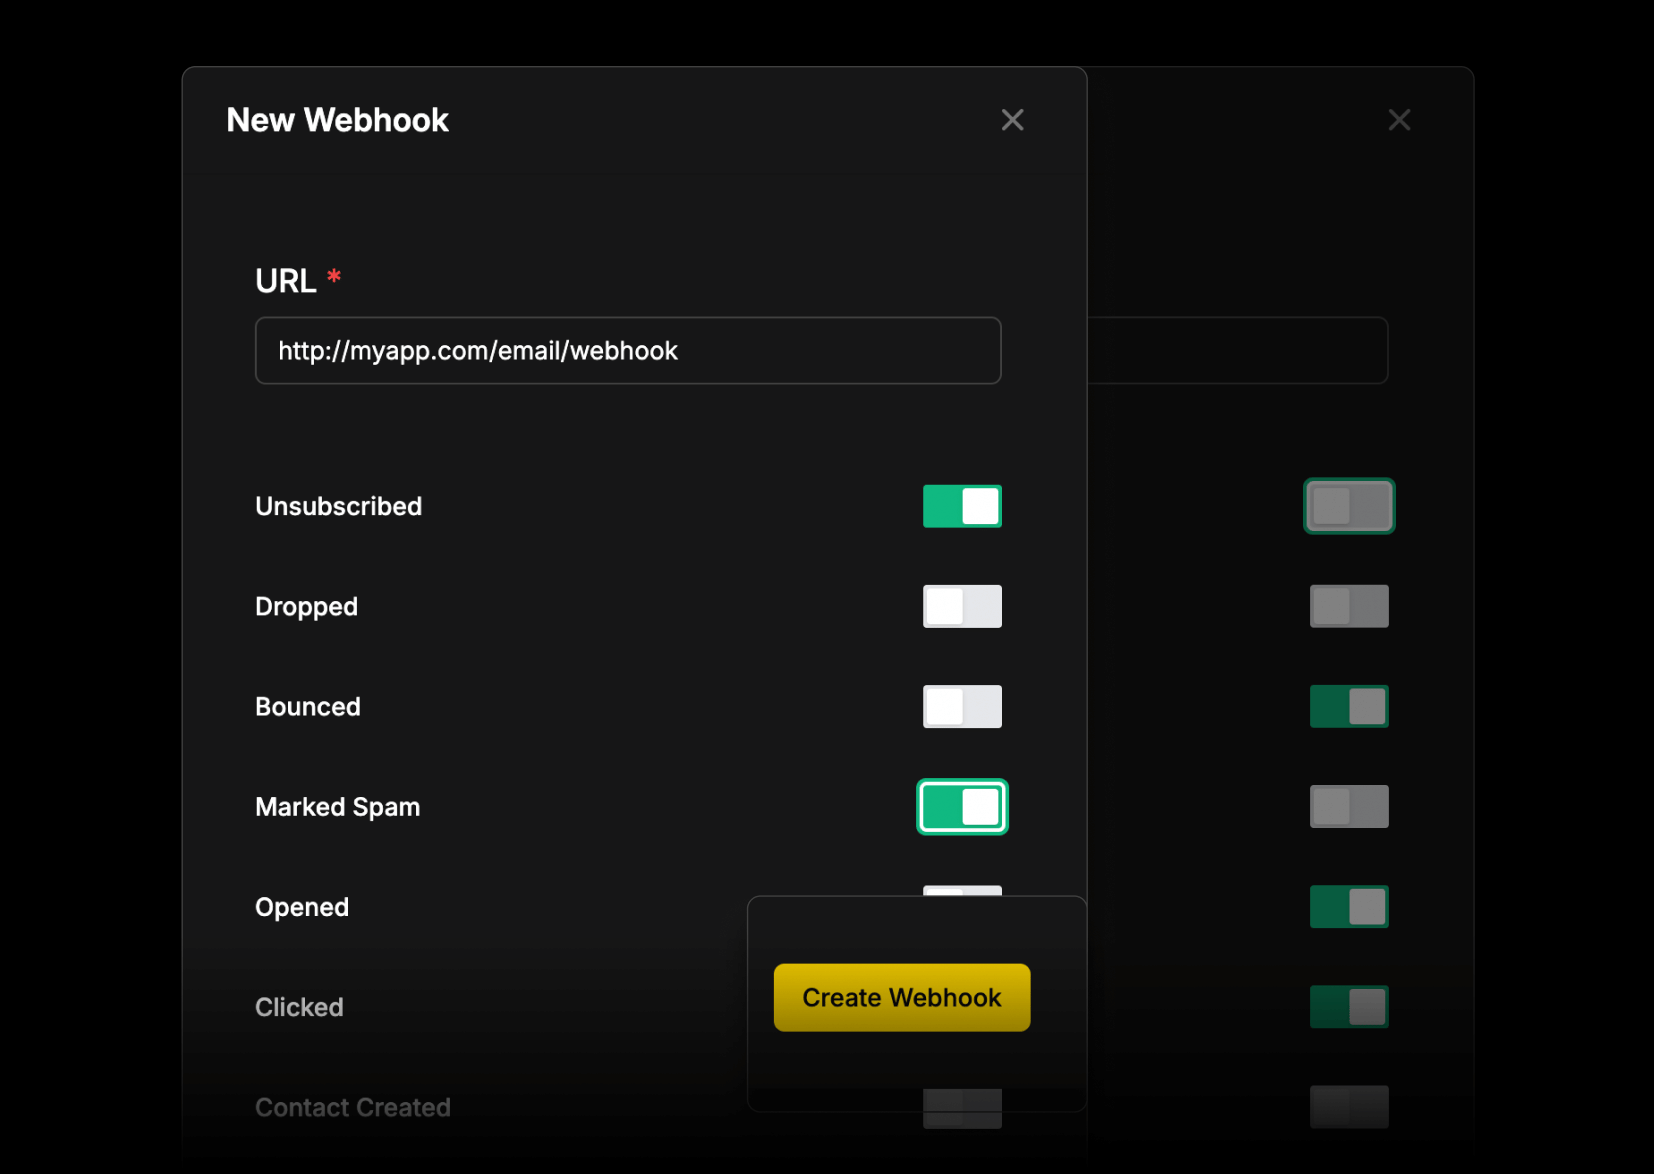The width and height of the screenshot is (1654, 1174).
Task: Enable the Dropped event toggle
Action: pyautogui.click(x=962, y=606)
